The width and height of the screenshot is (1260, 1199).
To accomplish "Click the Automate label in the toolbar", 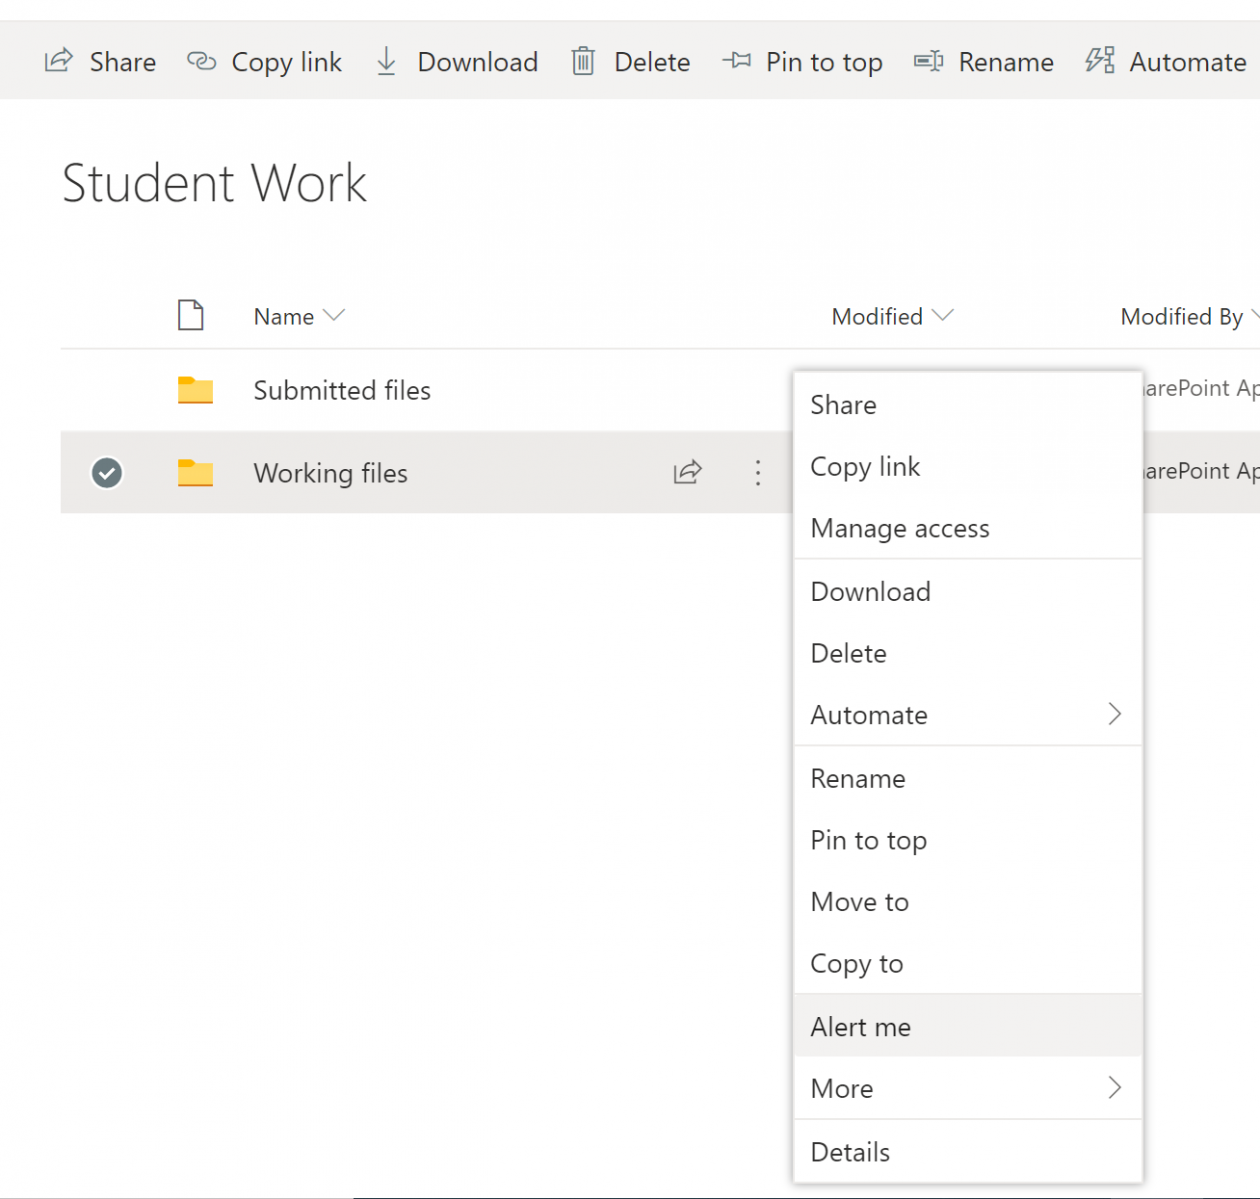I will tap(1188, 62).
